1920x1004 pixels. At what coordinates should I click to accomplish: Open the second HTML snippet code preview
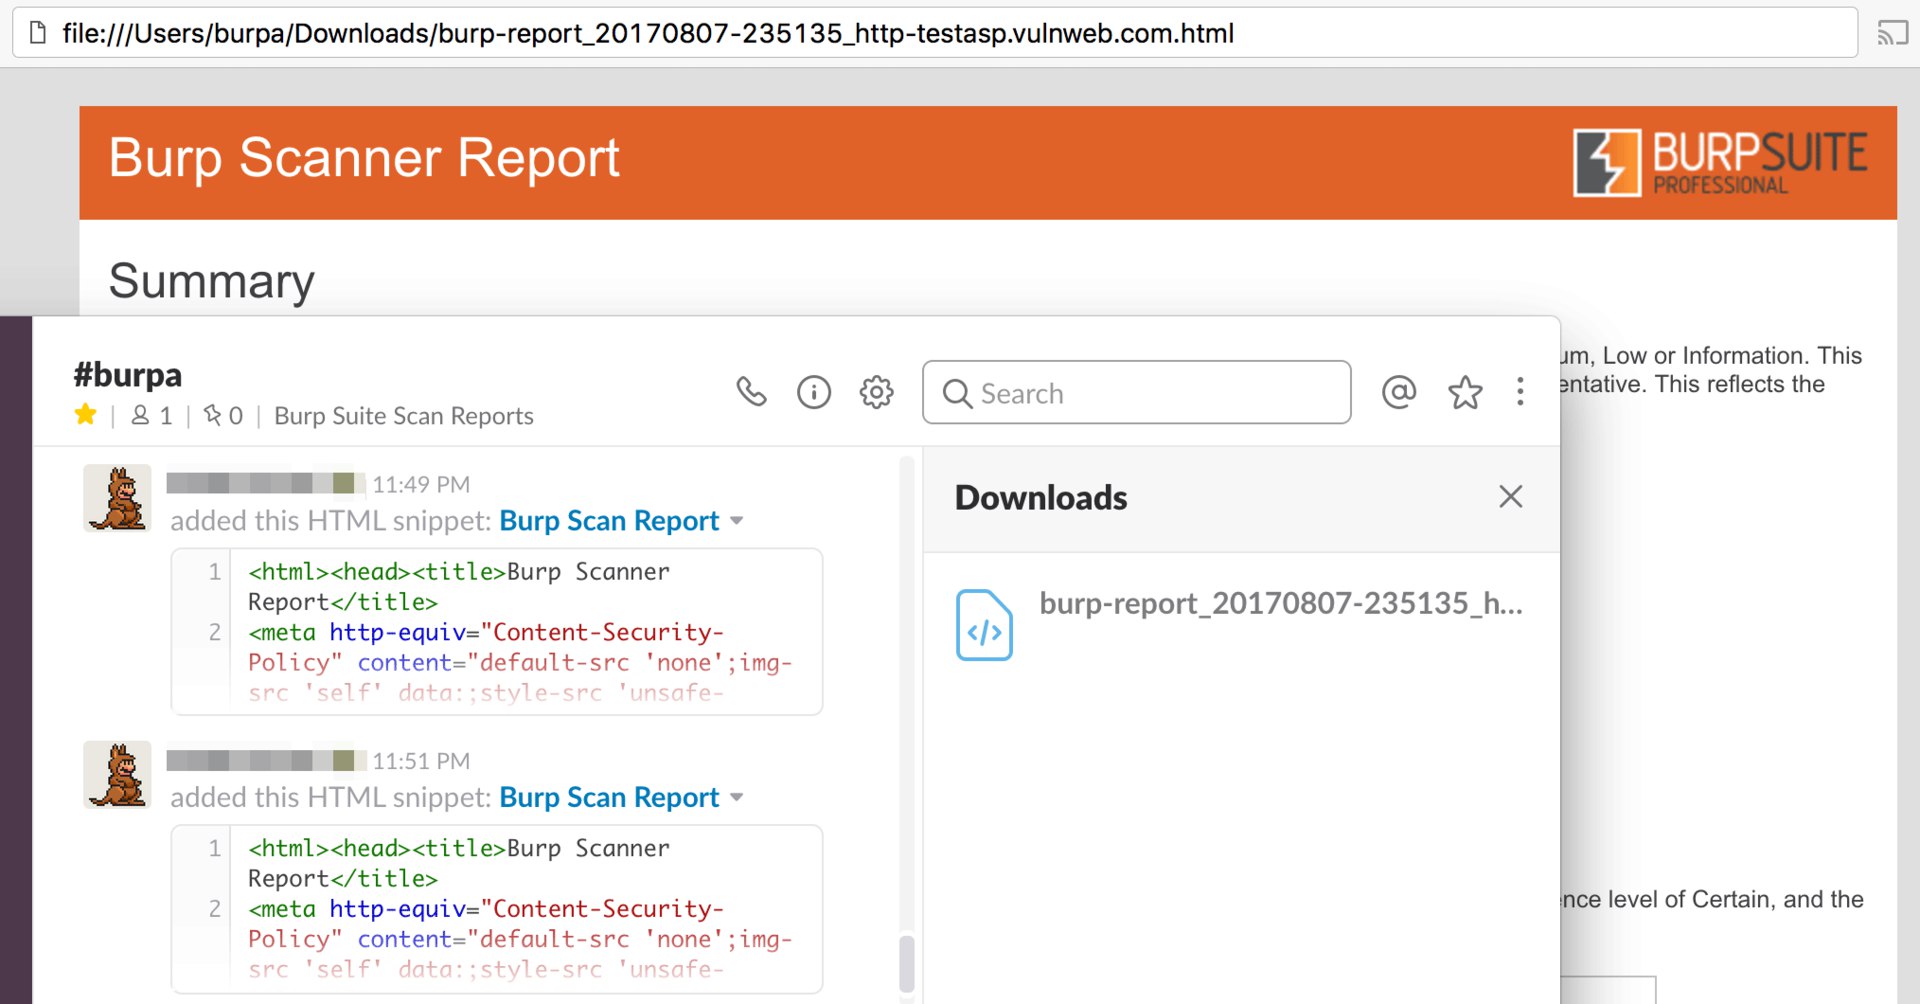click(x=497, y=908)
